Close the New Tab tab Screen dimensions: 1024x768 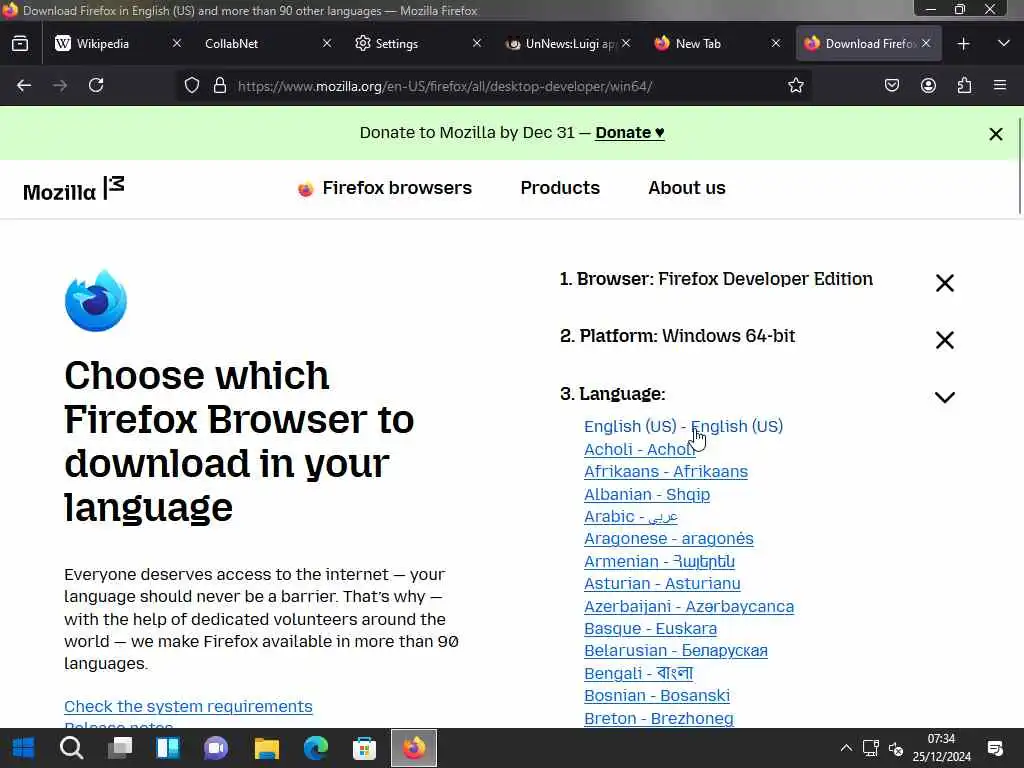coord(776,43)
